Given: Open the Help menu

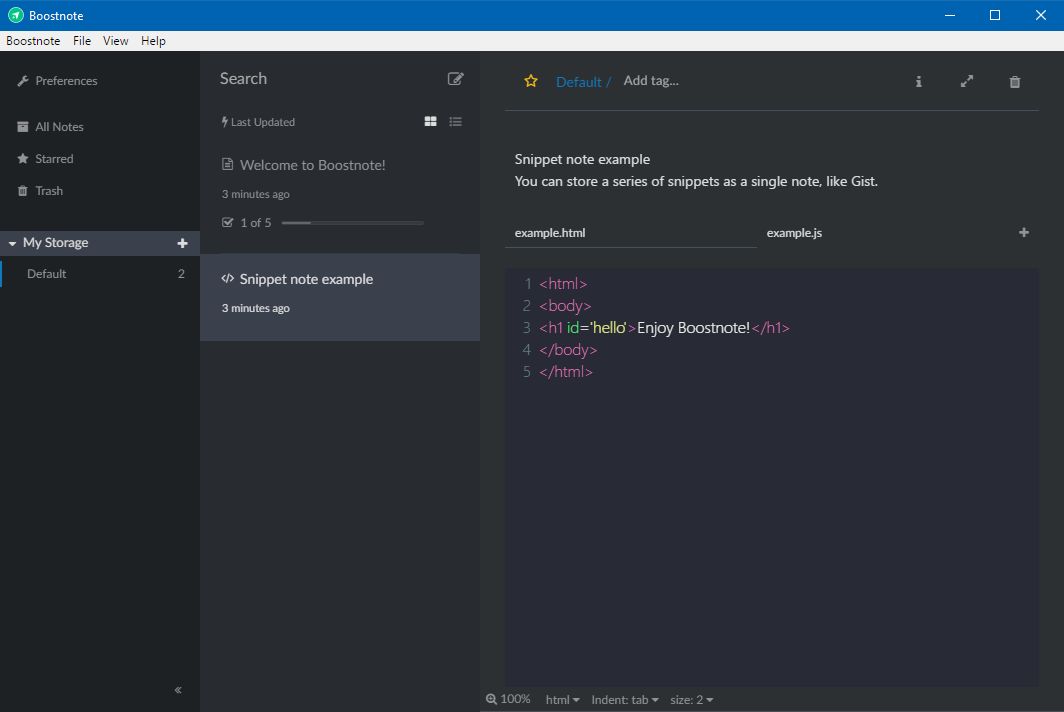Looking at the screenshot, I should (x=153, y=41).
